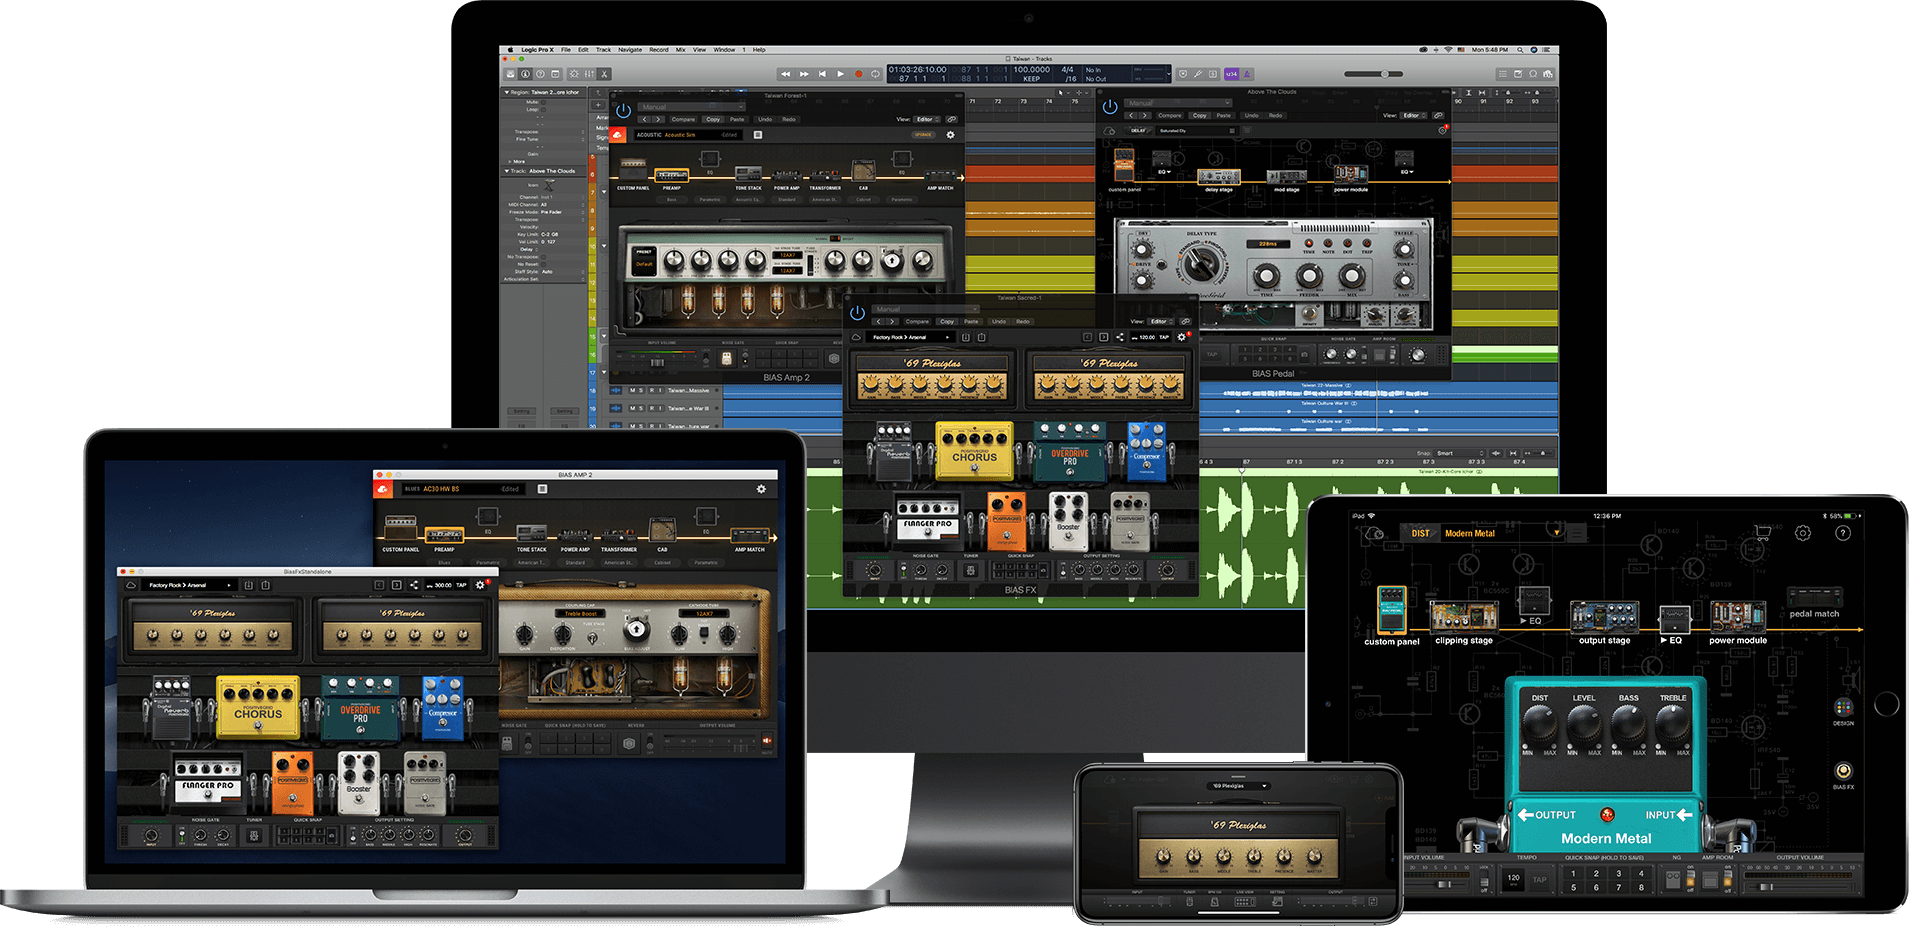Open View Editor dropdown in BIAS FX plugin

1160,321
